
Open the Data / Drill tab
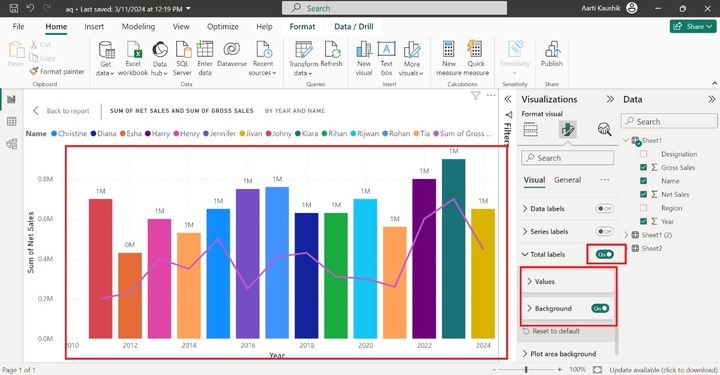[354, 27]
